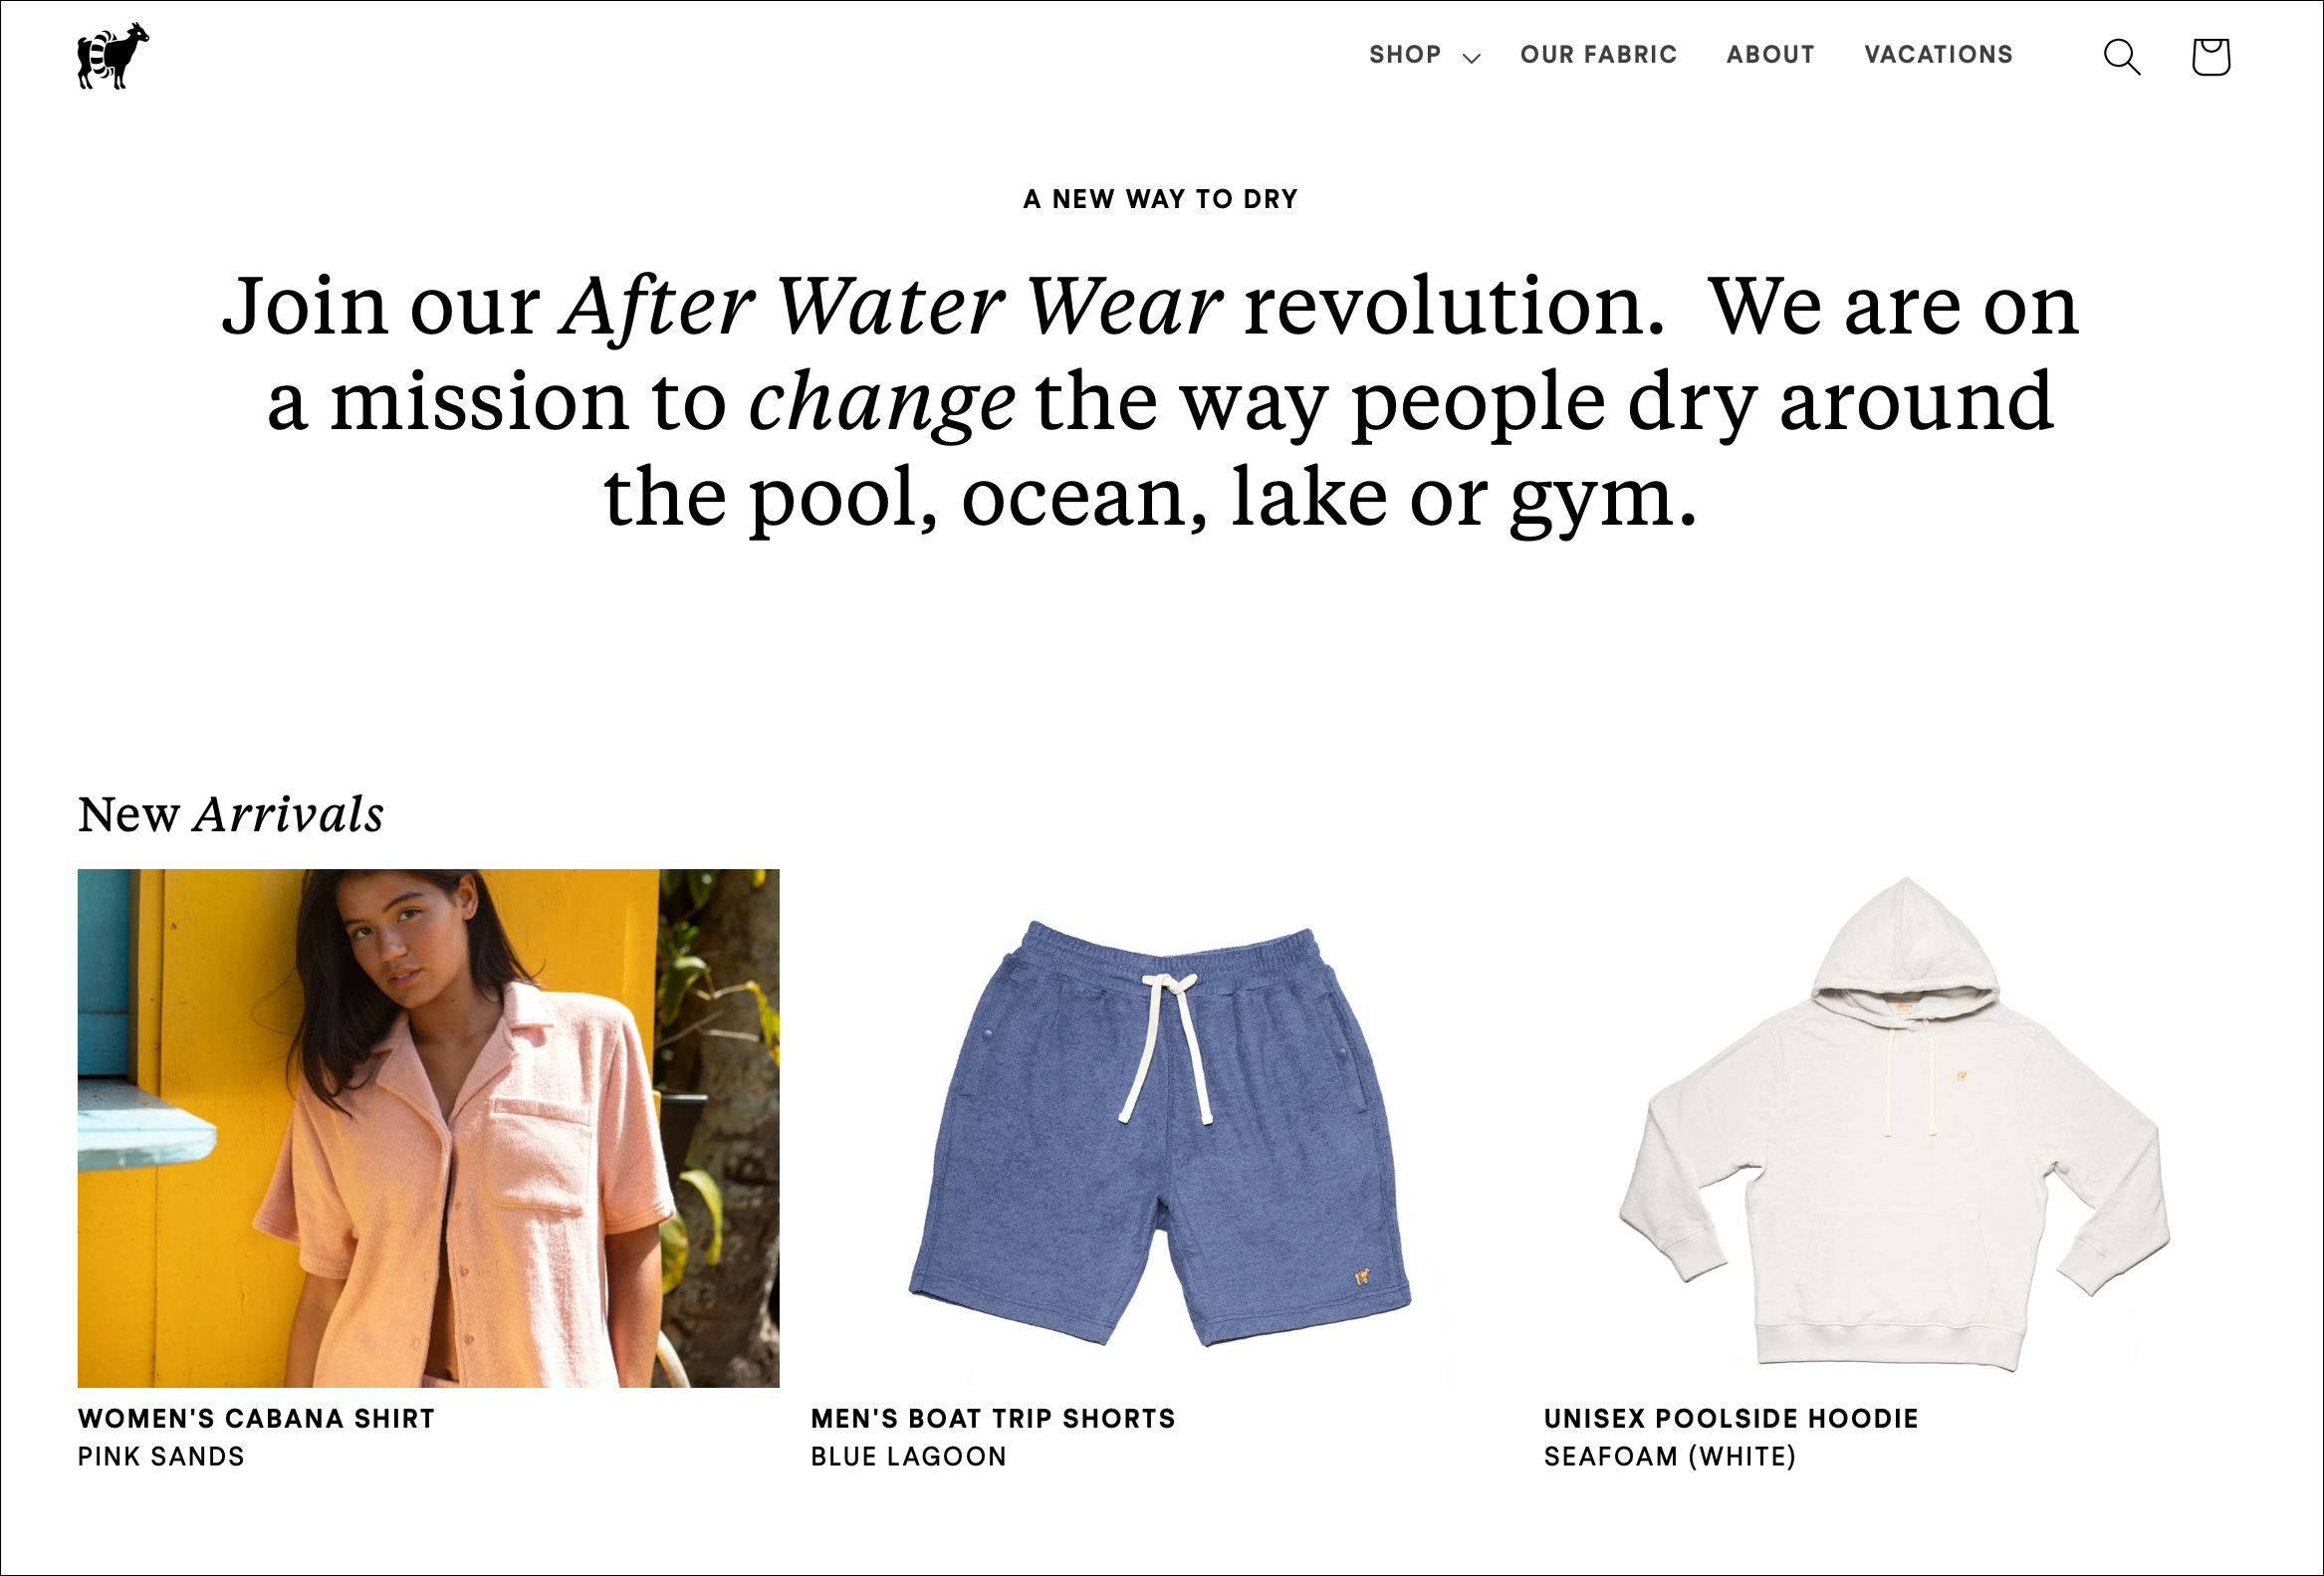View the Women's Cabana Shirt photo
The height and width of the screenshot is (1576, 2324).
click(428, 1128)
